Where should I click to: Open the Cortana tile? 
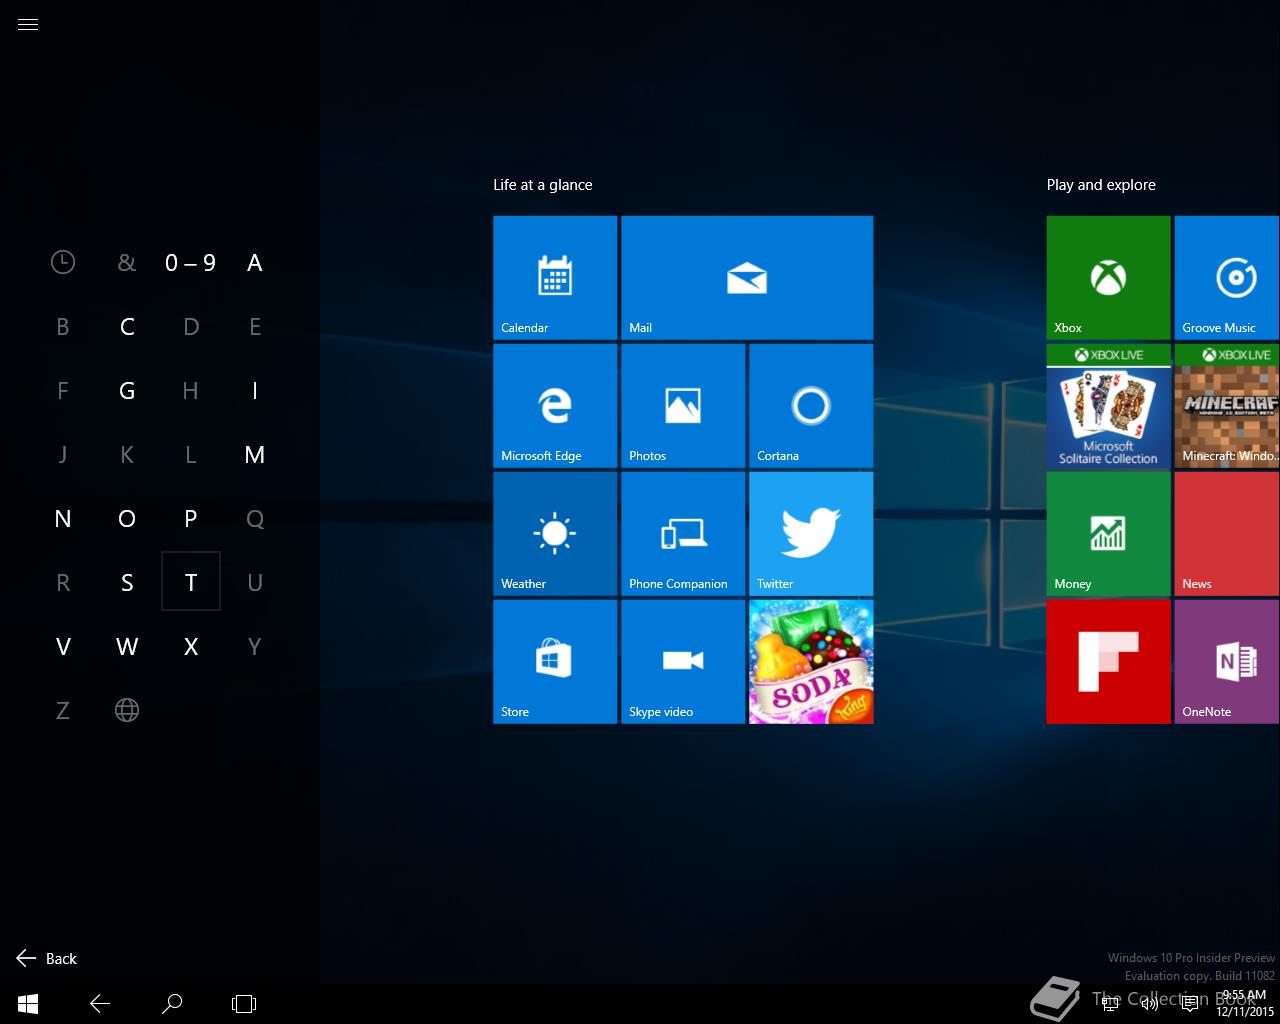tap(811, 406)
